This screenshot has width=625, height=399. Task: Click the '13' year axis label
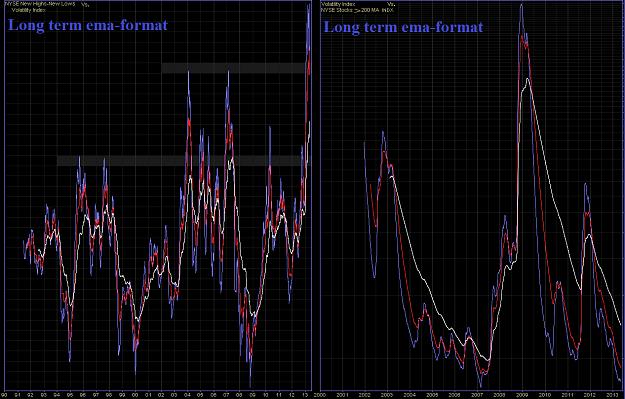pos(305,395)
